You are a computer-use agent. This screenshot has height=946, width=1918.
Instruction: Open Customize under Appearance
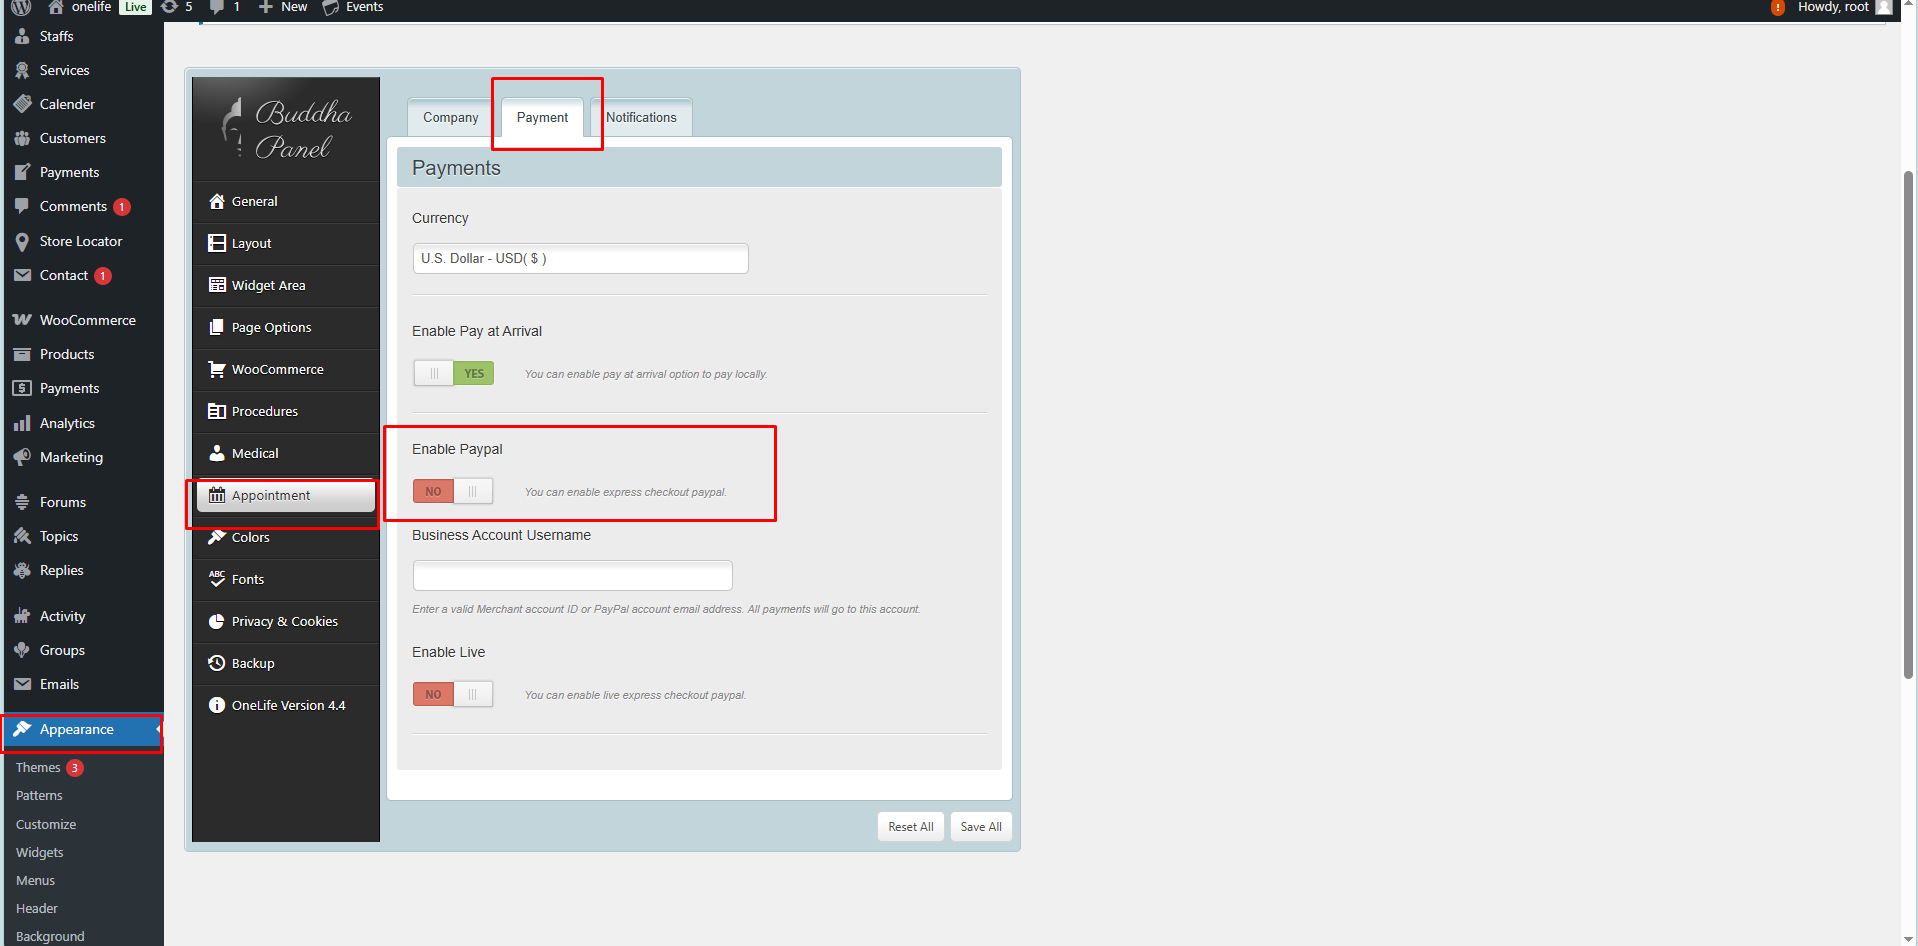tap(46, 825)
